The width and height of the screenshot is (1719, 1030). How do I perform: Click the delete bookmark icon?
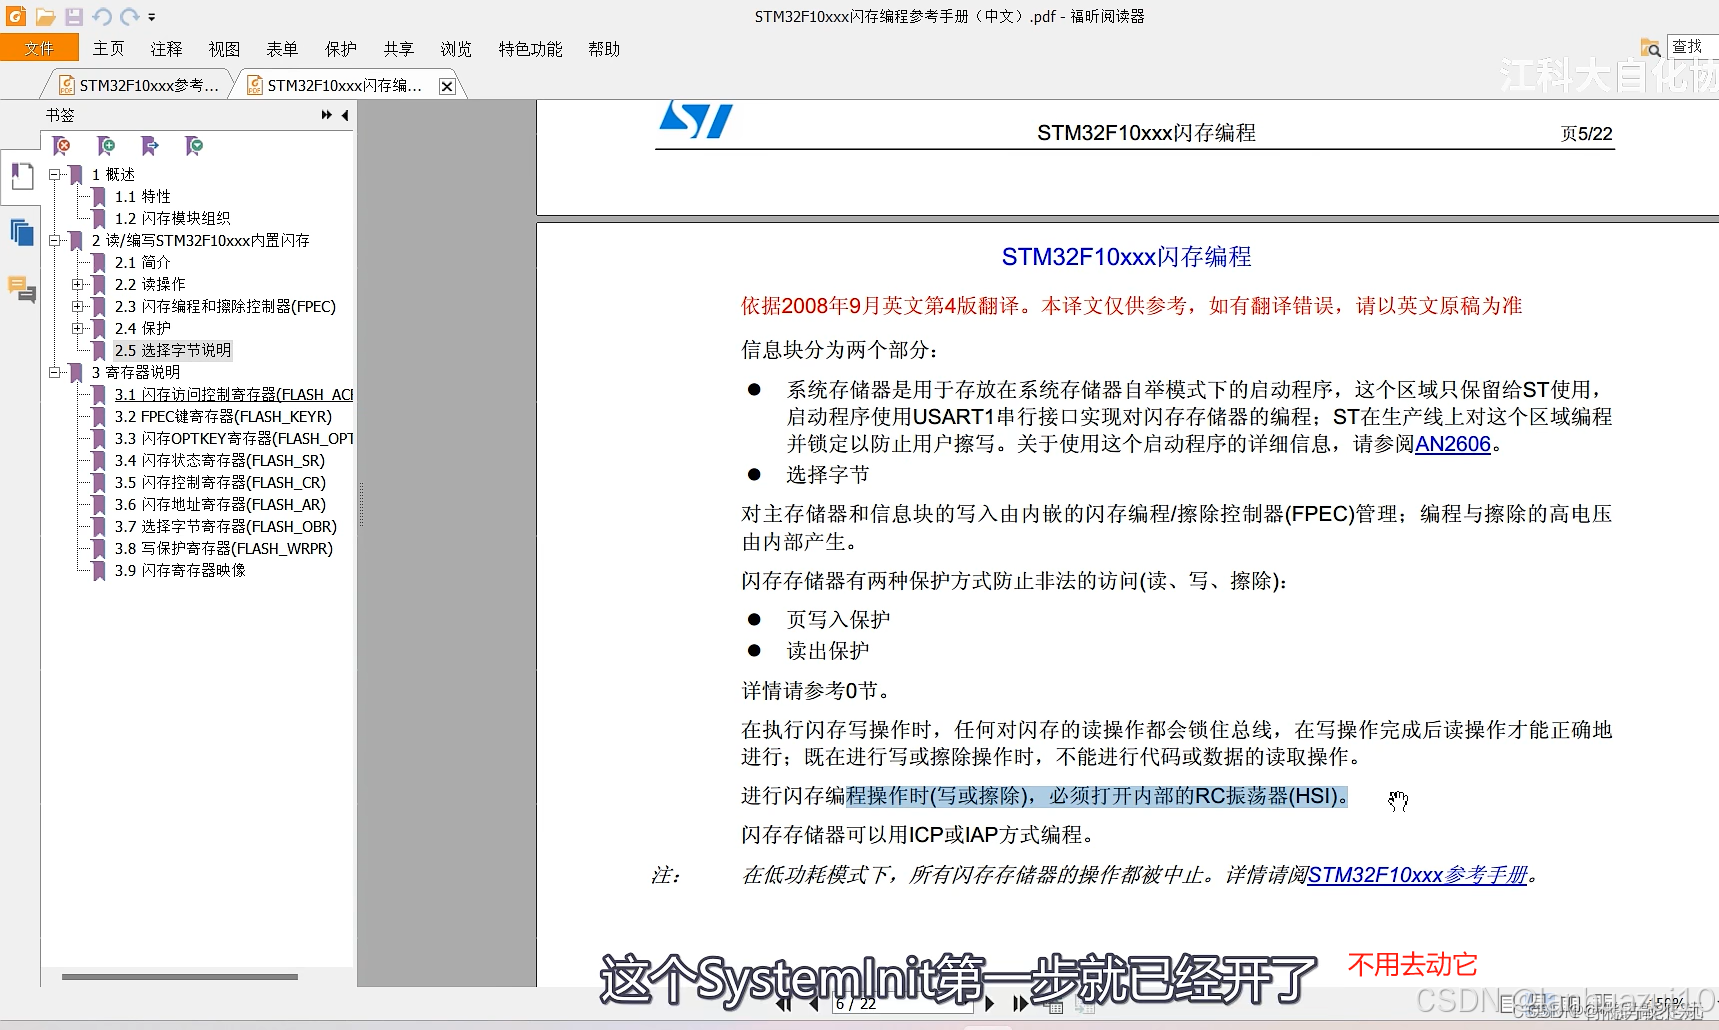62,146
